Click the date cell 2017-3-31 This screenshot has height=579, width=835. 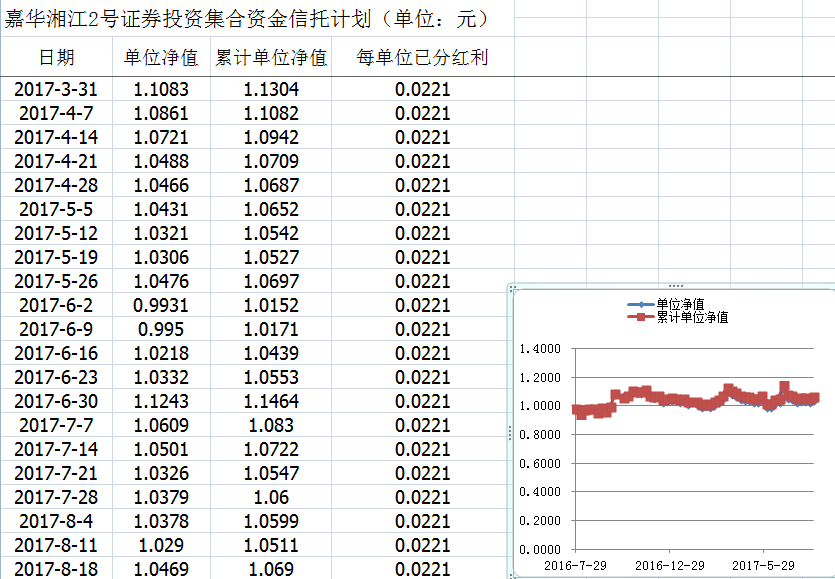(56, 89)
